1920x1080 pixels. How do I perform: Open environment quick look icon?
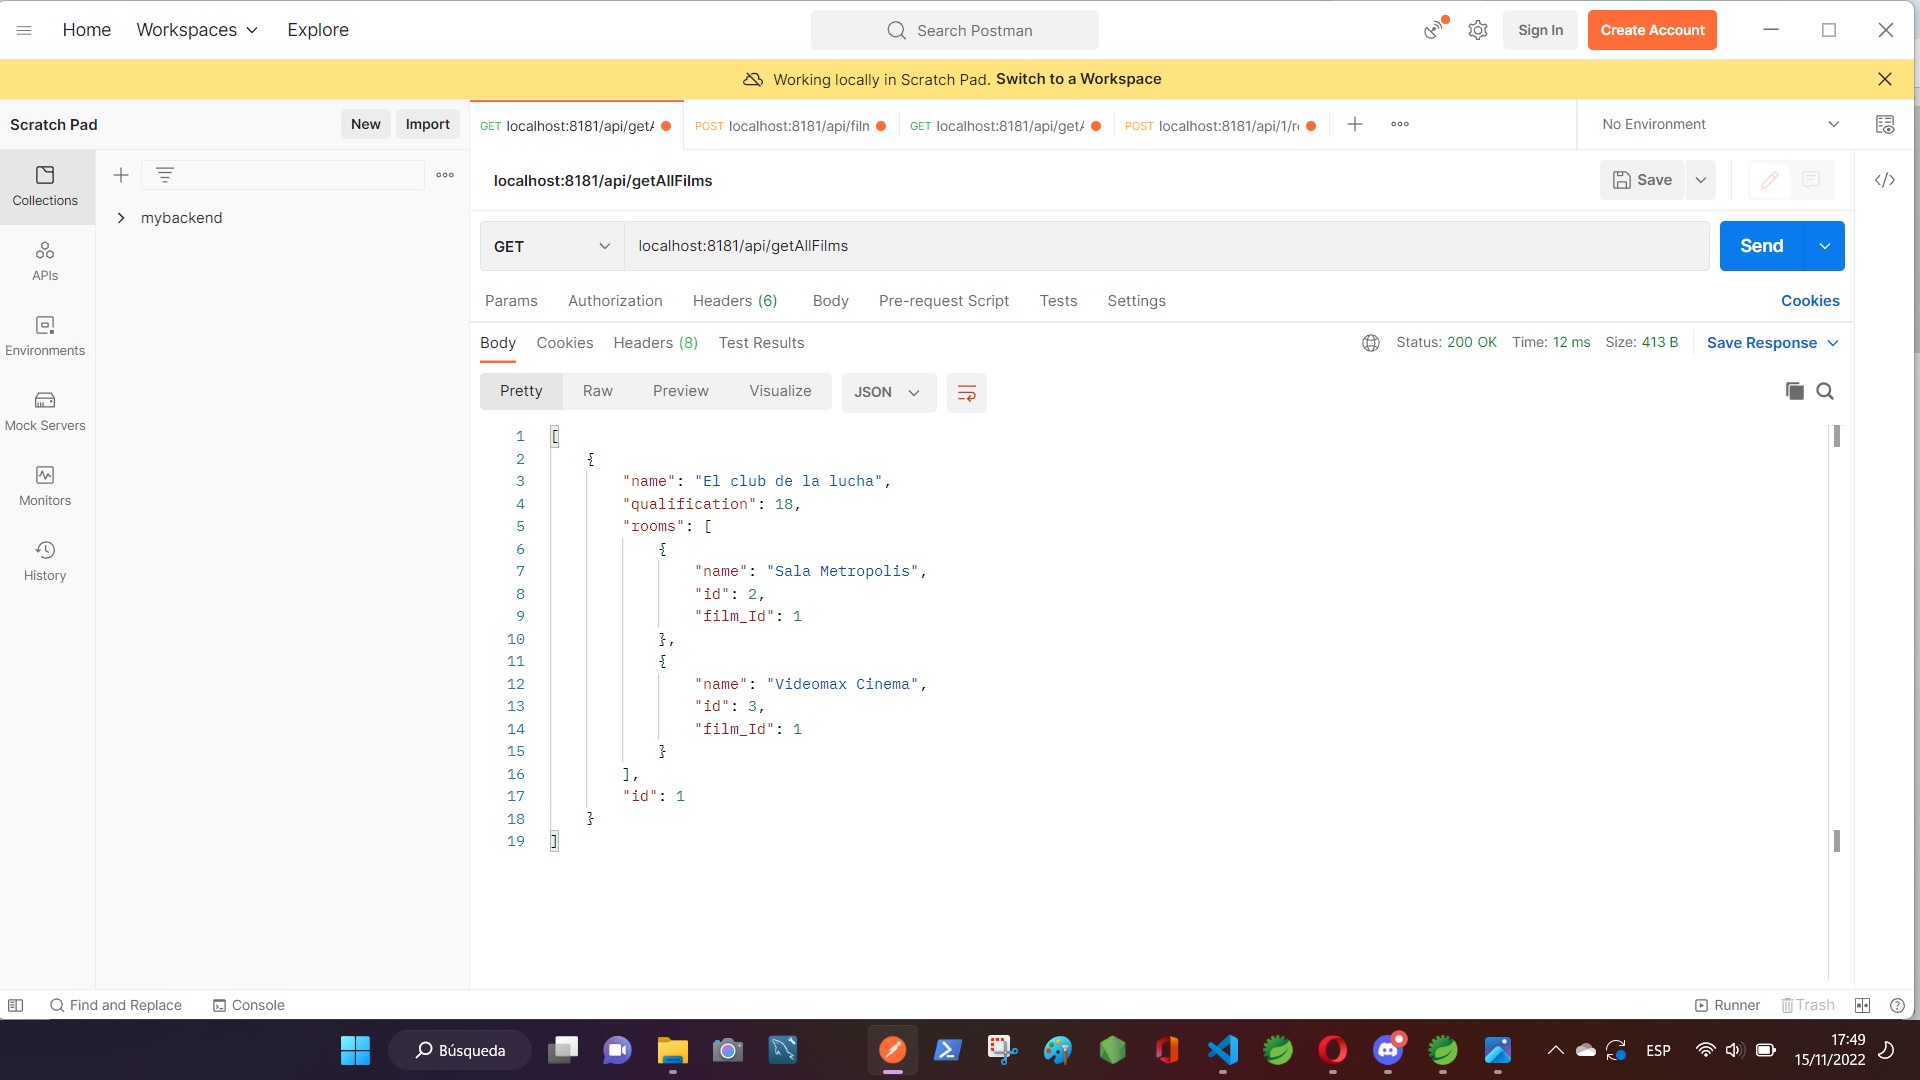[x=1885, y=124]
